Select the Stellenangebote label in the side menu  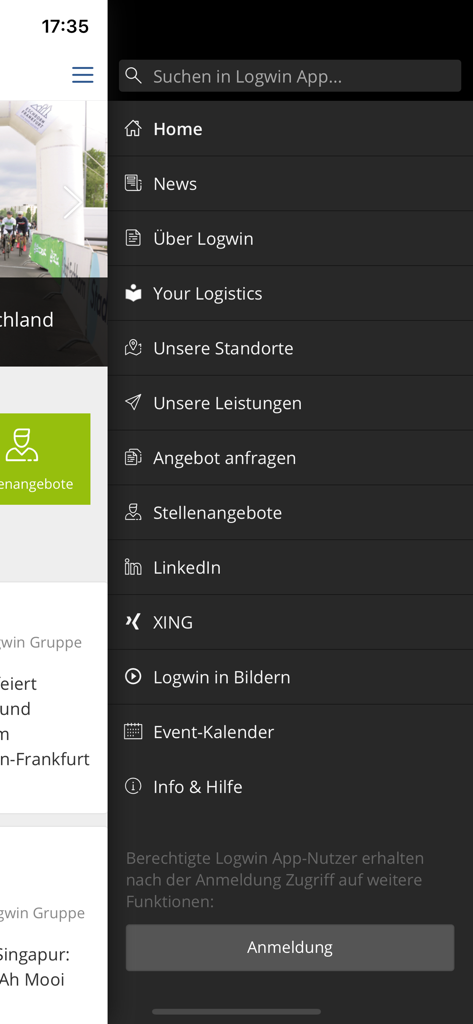pyautogui.click(x=218, y=513)
